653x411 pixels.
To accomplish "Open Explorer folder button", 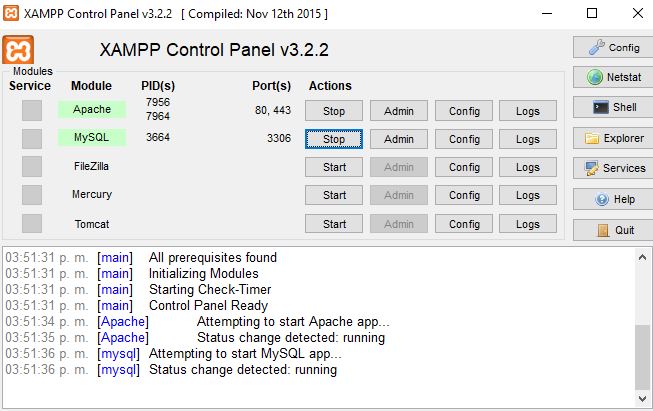I will coord(611,138).
